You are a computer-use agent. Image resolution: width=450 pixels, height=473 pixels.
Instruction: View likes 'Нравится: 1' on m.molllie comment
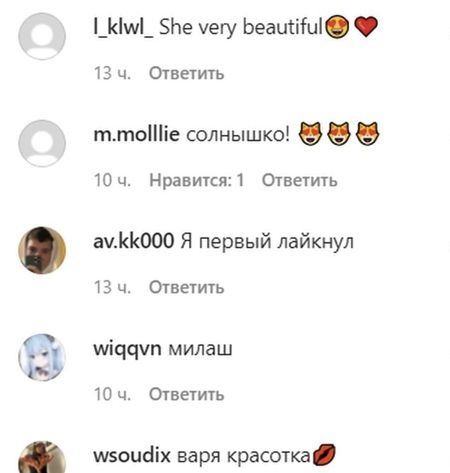point(197,180)
